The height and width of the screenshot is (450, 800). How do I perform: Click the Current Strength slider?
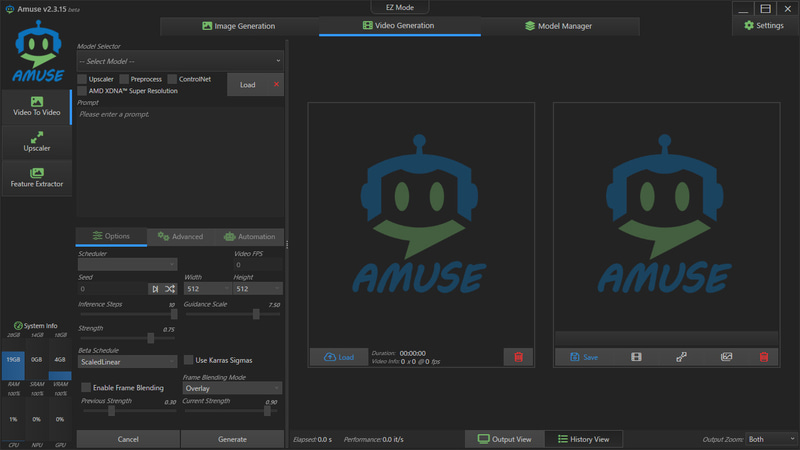231,411
